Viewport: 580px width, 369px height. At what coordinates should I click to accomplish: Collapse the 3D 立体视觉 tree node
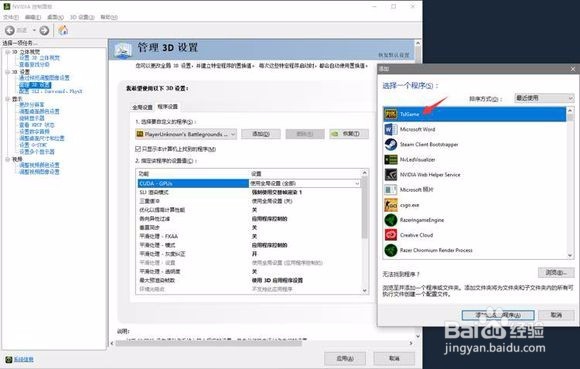7,52
